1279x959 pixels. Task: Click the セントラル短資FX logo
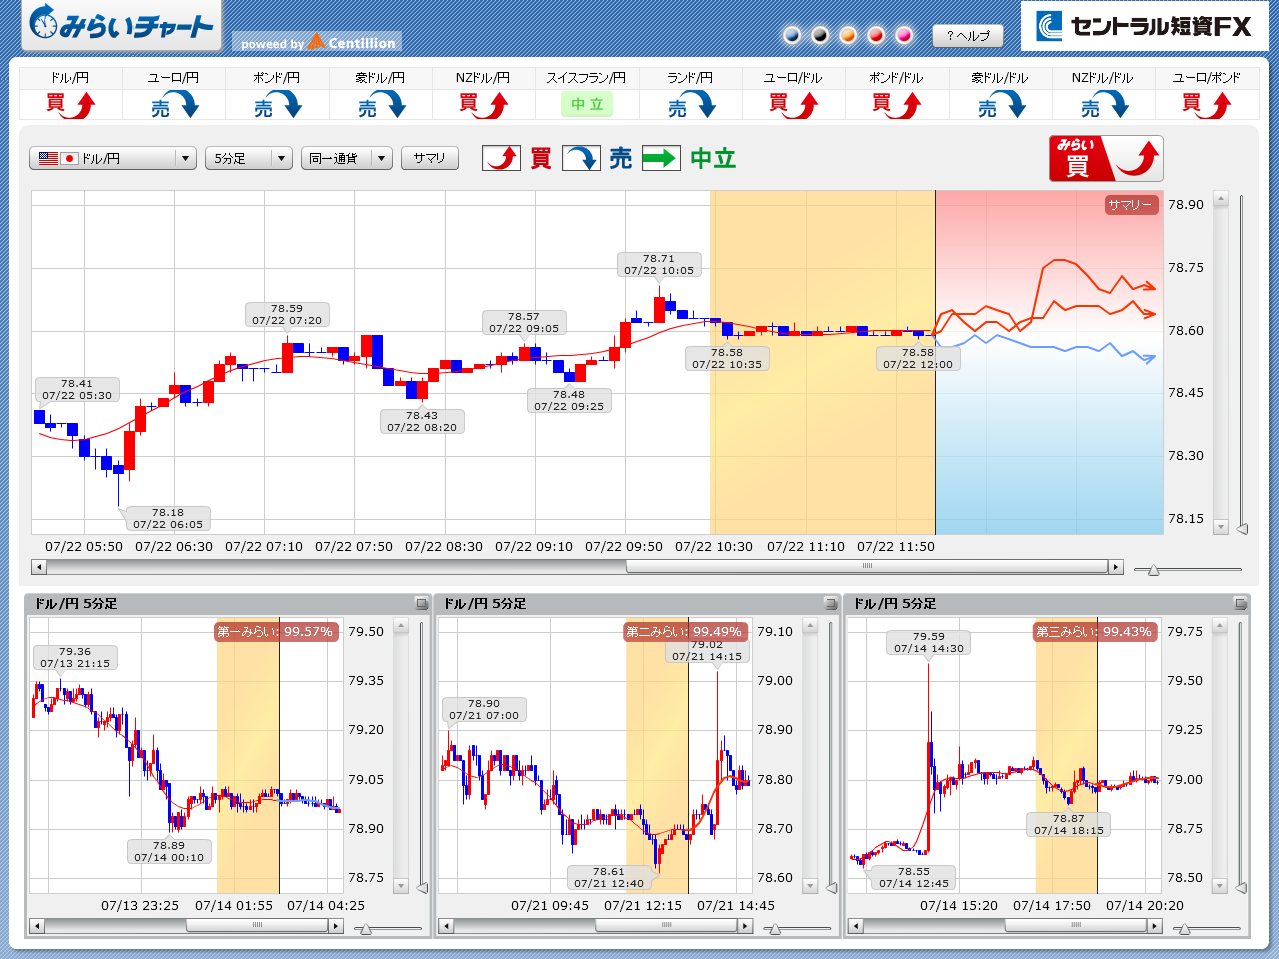[x=1144, y=26]
